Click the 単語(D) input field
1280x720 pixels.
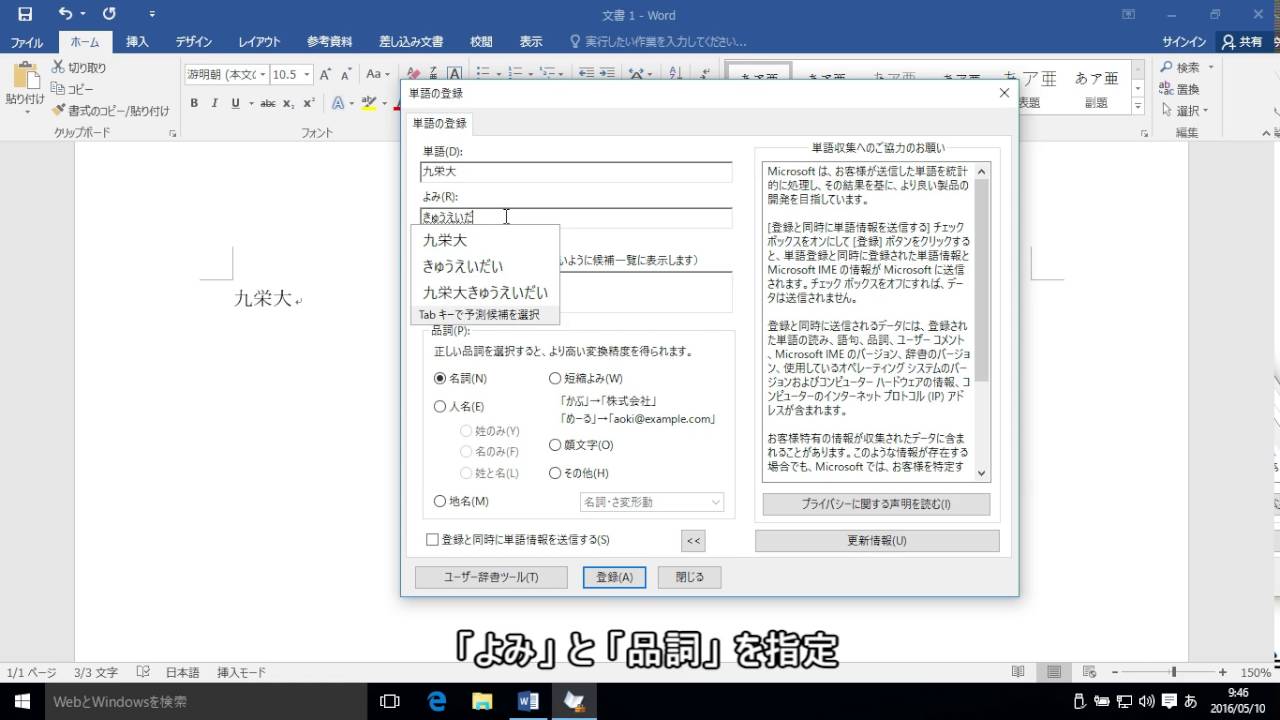click(576, 172)
